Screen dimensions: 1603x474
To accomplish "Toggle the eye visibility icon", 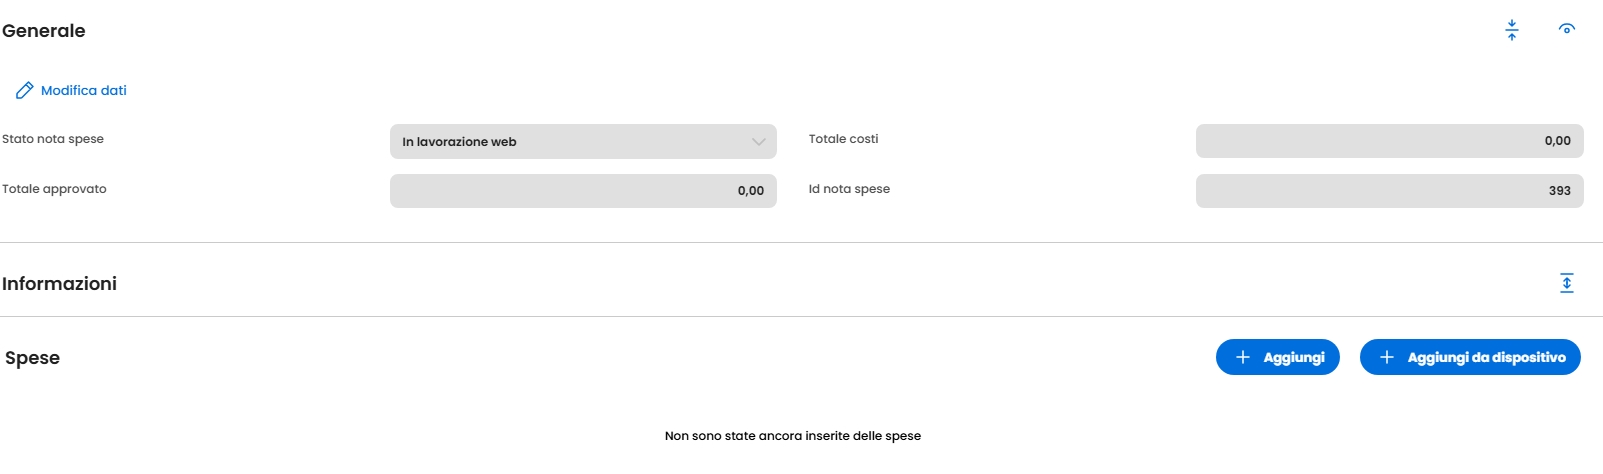I will click(1567, 29).
